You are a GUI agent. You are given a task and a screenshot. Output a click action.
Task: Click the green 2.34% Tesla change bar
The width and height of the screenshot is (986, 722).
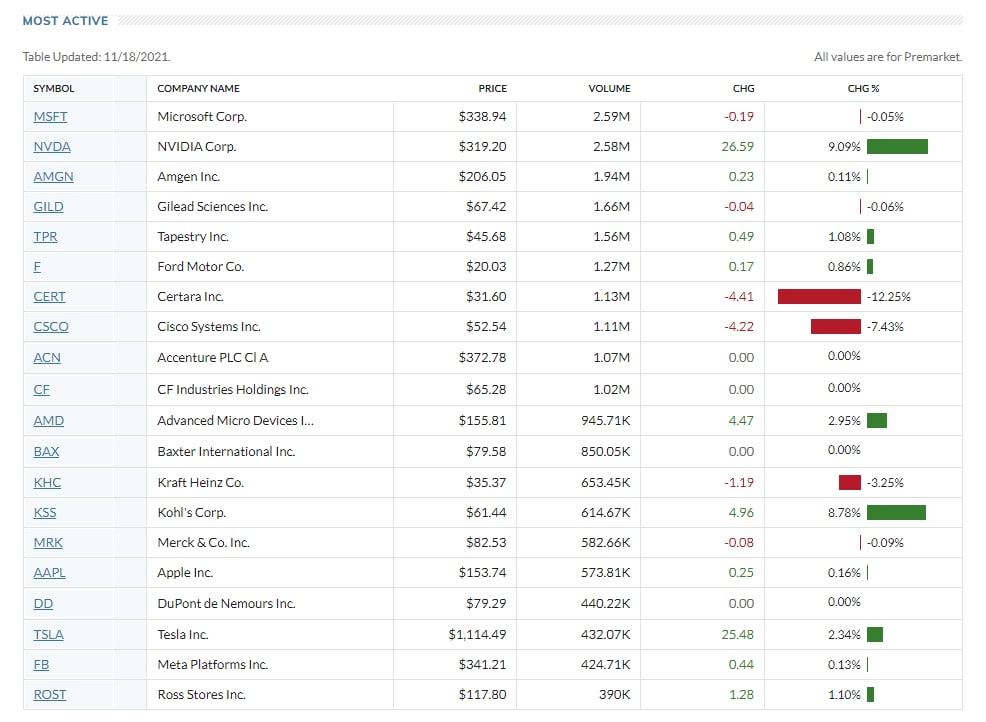pos(875,635)
